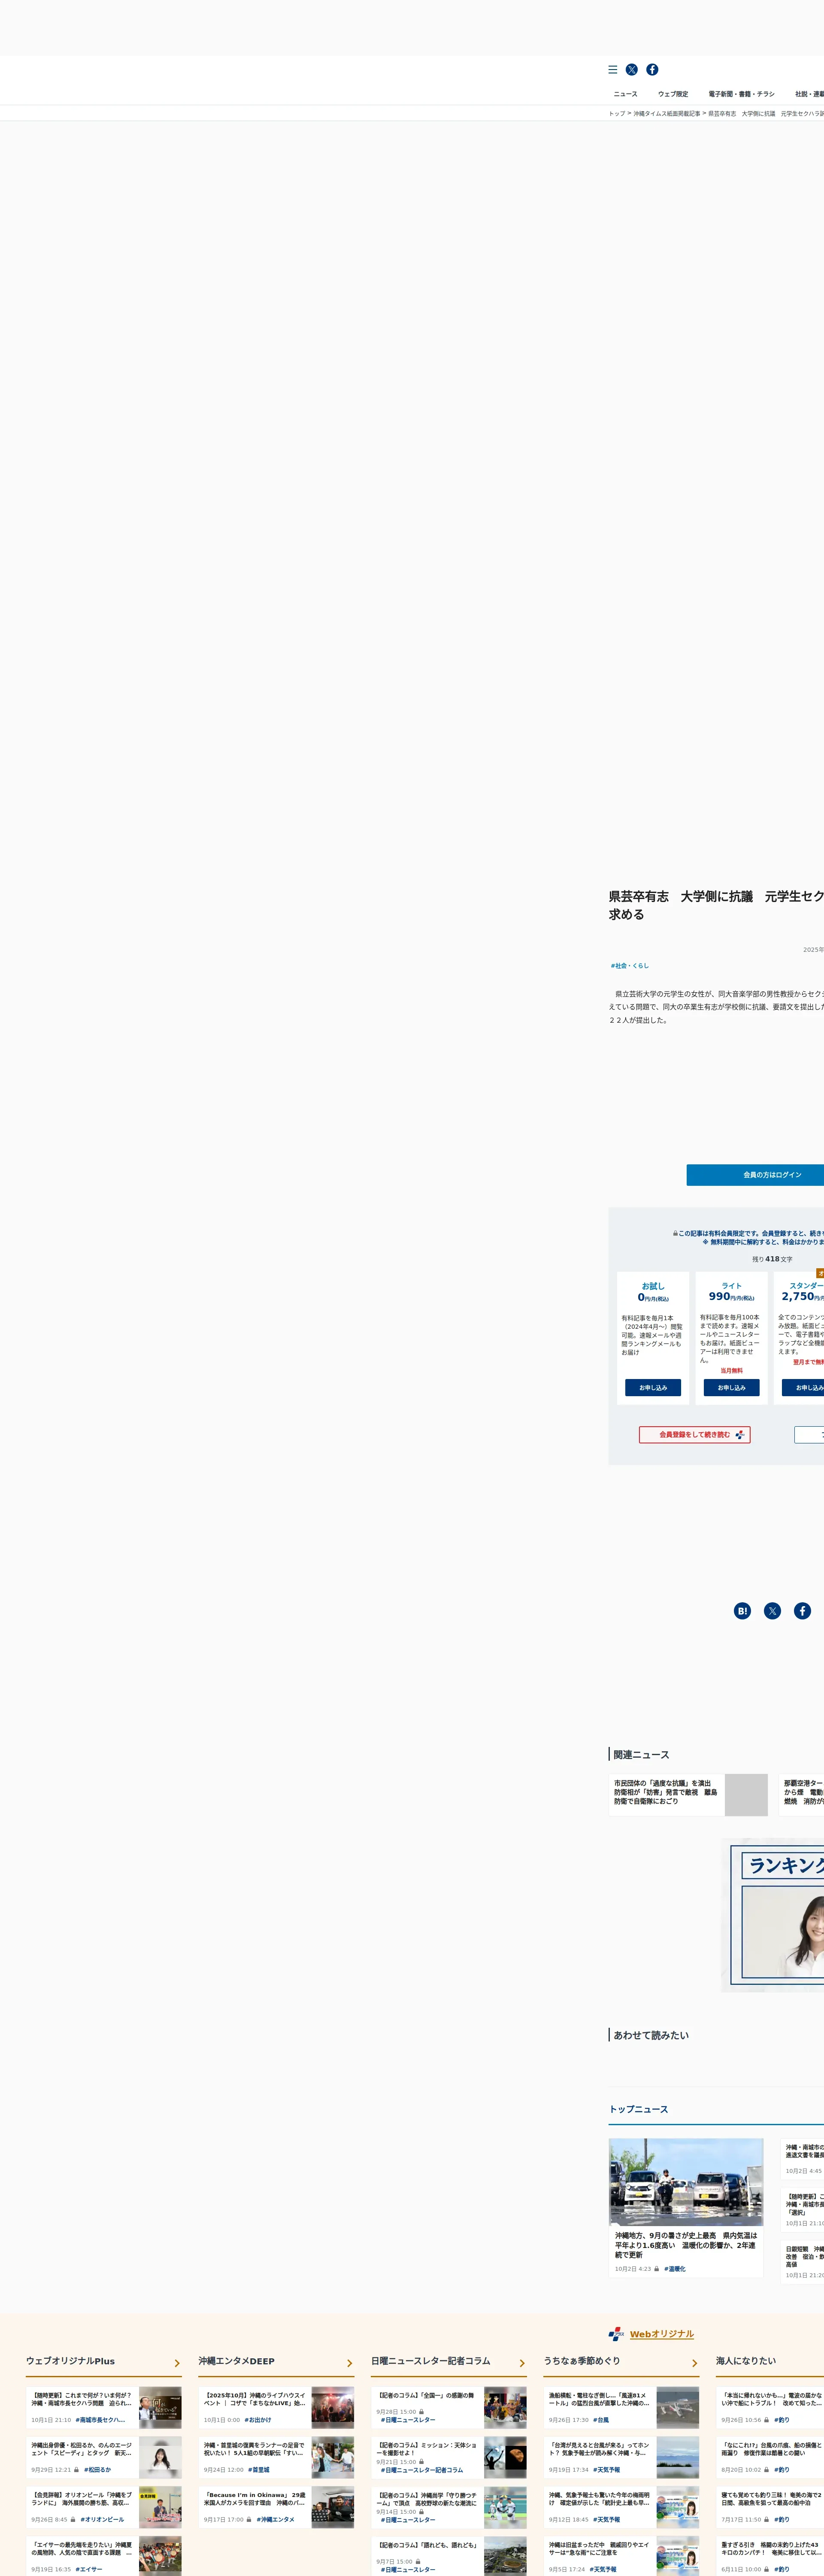Click #社会・くらし tag link
The width and height of the screenshot is (824, 2576).
click(630, 966)
